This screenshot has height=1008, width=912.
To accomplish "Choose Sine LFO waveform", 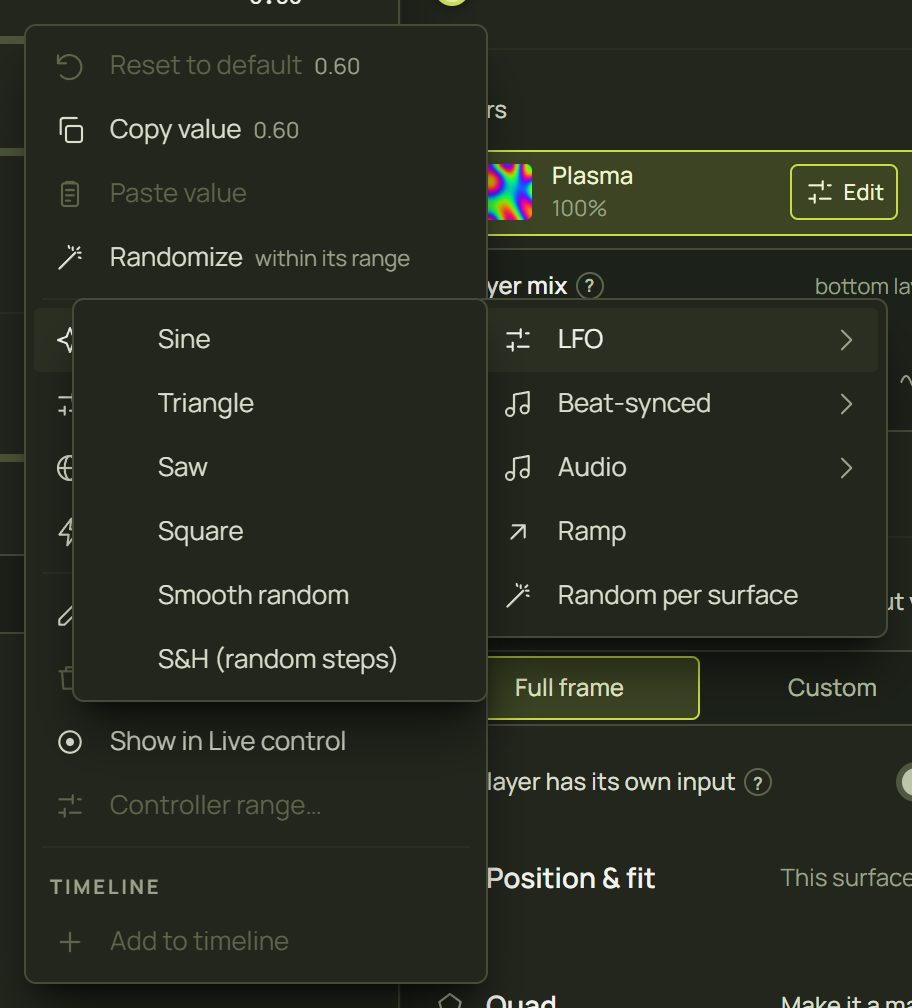I will (x=280, y=339).
